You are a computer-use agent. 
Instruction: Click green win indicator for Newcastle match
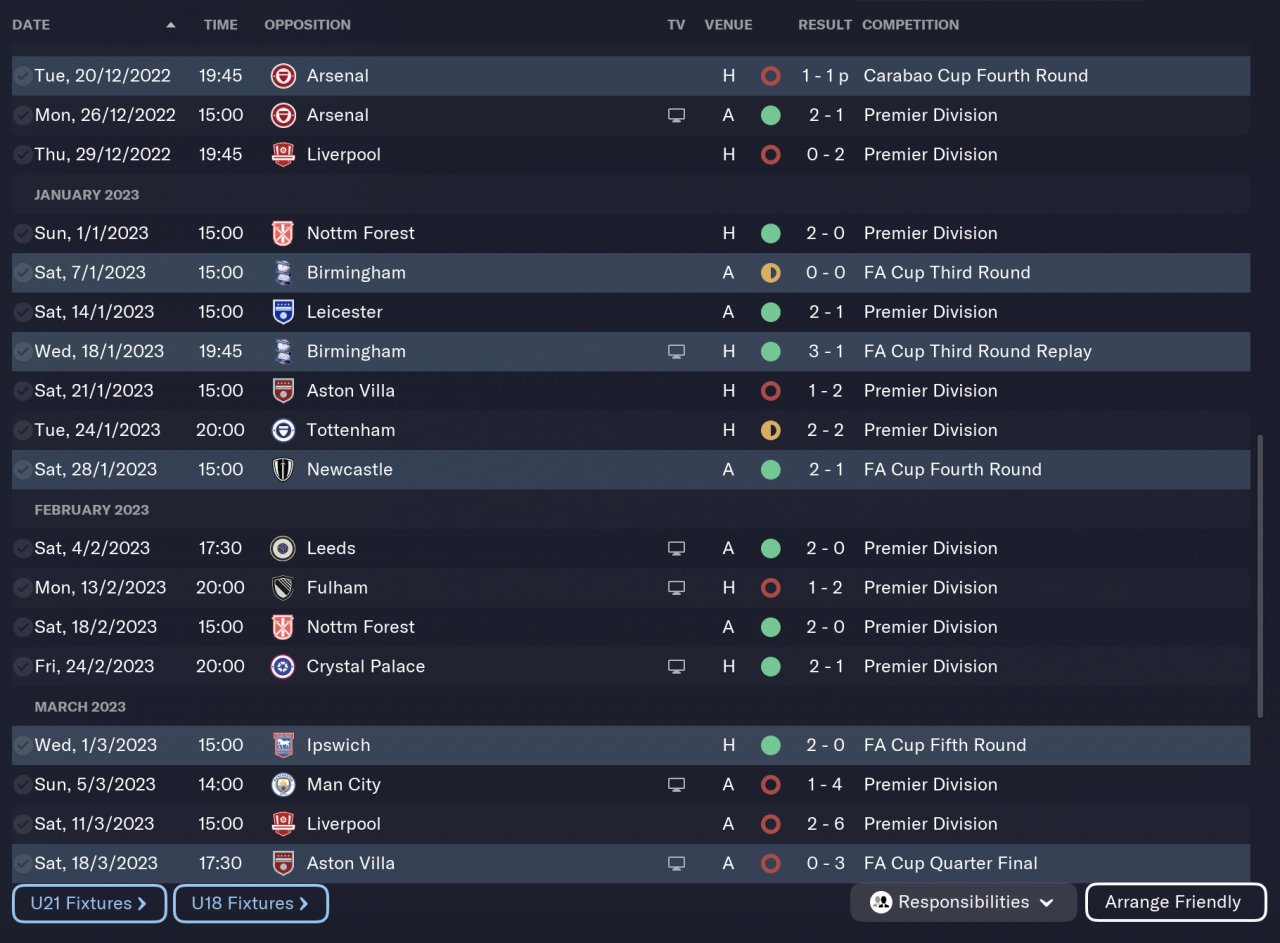pos(770,470)
